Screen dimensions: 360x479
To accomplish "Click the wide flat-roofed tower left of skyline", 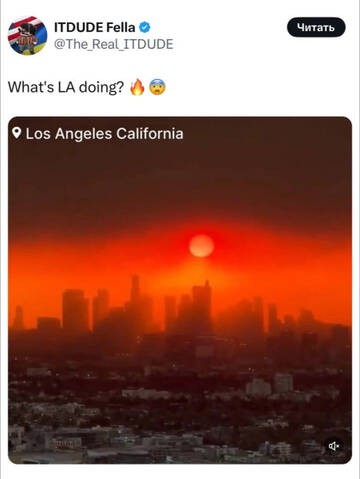I will pos(75,310).
